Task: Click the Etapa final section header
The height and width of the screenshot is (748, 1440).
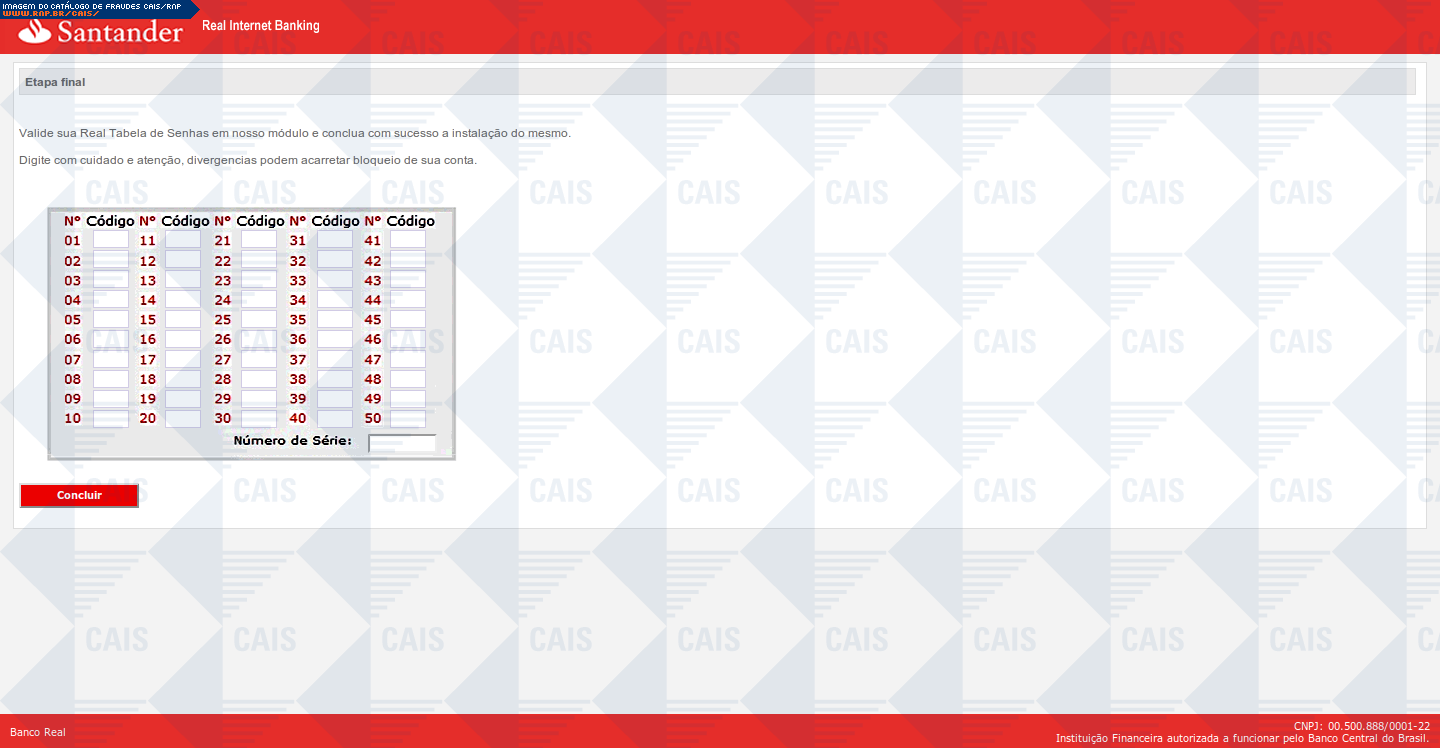Action: [x=55, y=82]
